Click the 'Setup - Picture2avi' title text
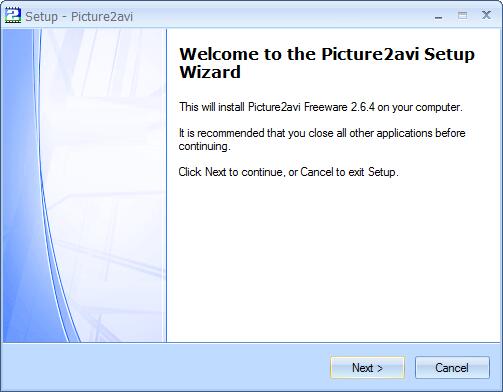The height and width of the screenshot is (392, 503). click(x=79, y=17)
